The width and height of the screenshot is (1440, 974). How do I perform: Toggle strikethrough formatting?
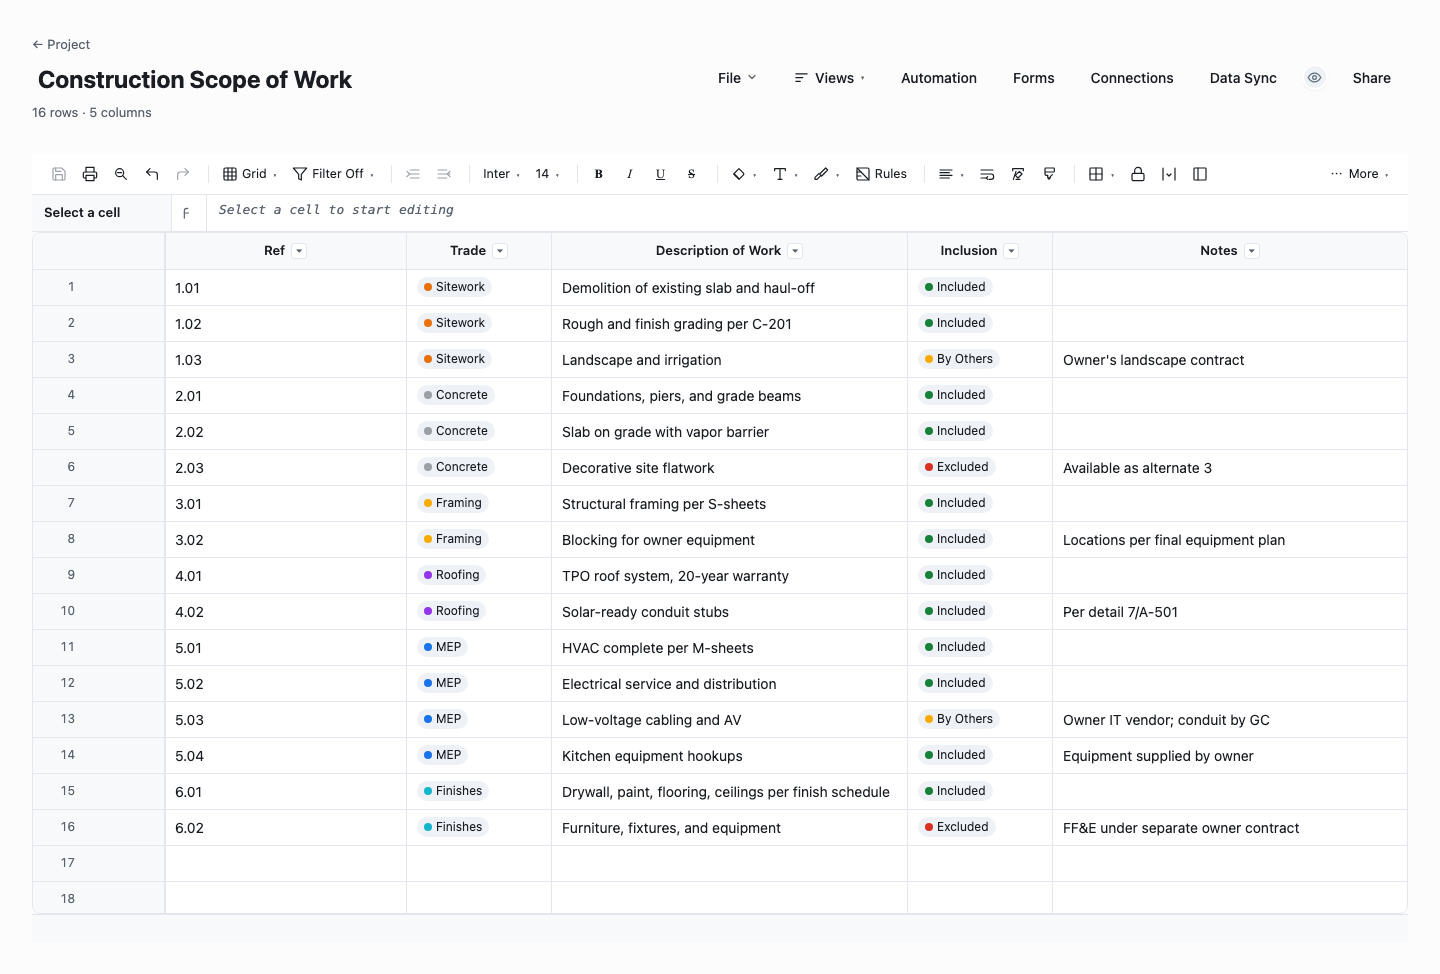tap(692, 174)
